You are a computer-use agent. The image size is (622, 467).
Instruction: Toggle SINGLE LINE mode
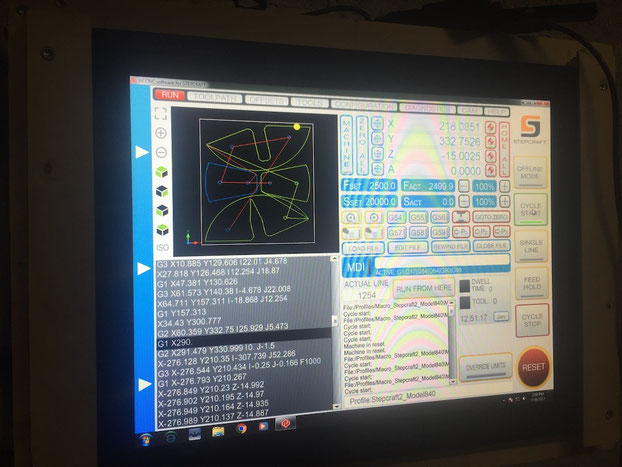(531, 246)
